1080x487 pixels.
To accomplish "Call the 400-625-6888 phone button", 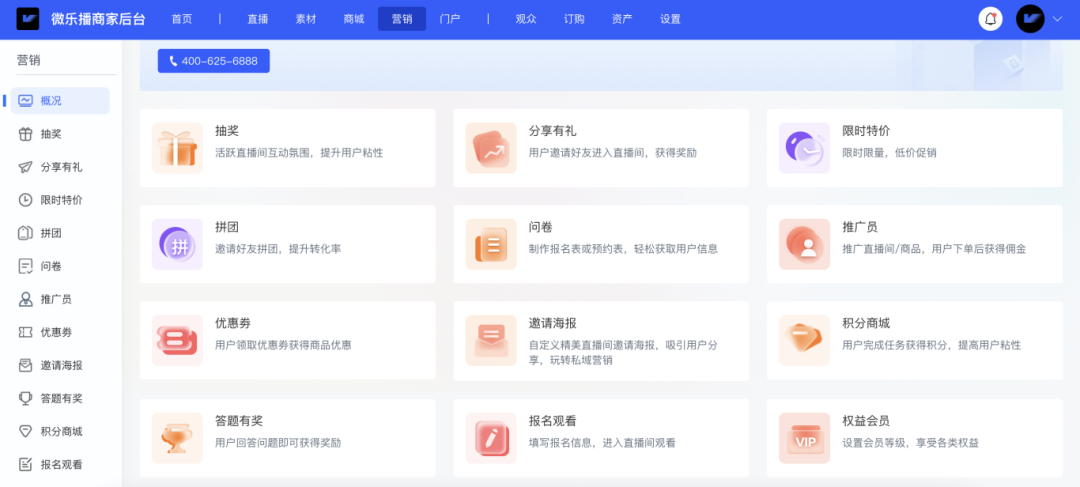I will 213,61.
